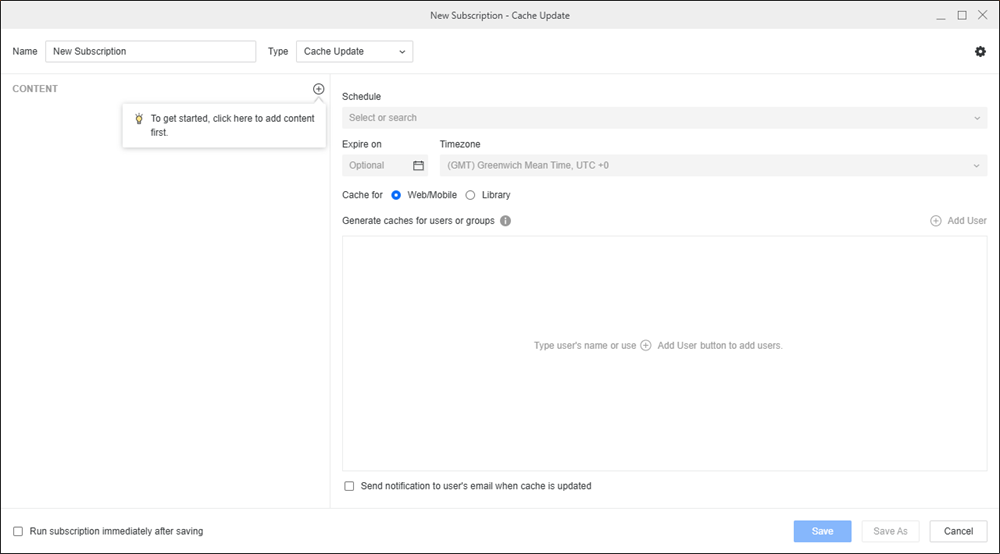
Task: Open the Type Cache Update dropdown
Action: (354, 52)
